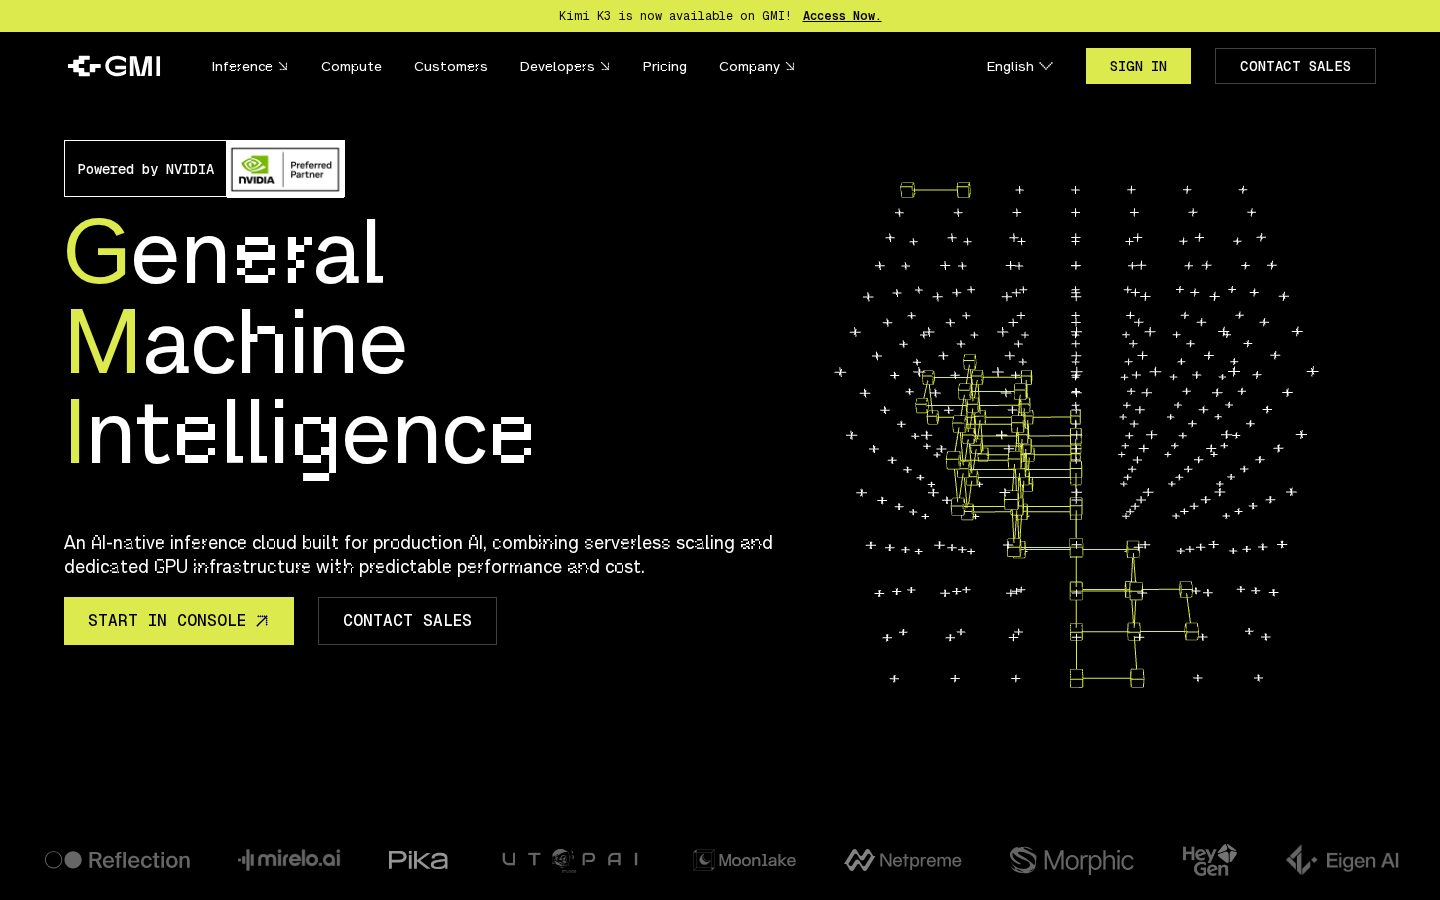Click the GMI logo in the header
1440x900 pixels.
tap(114, 66)
